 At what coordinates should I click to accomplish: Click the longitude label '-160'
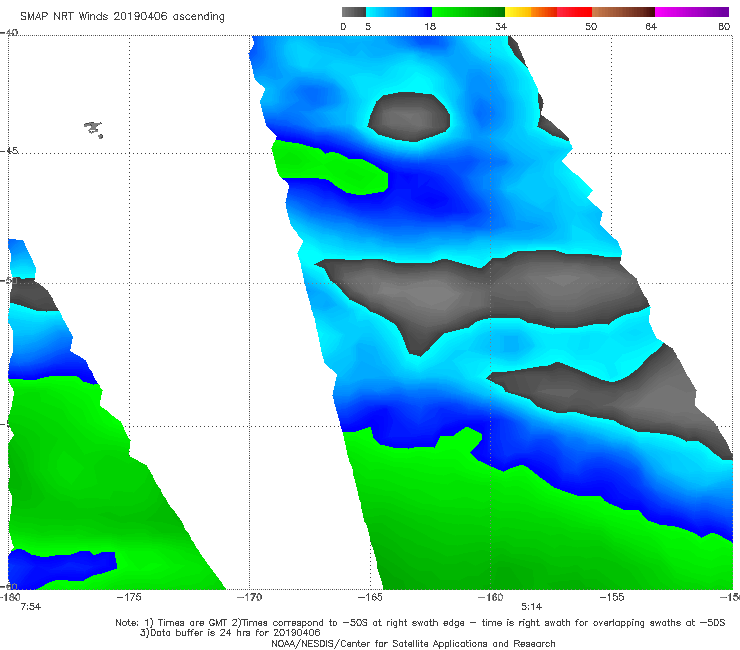[490, 597]
